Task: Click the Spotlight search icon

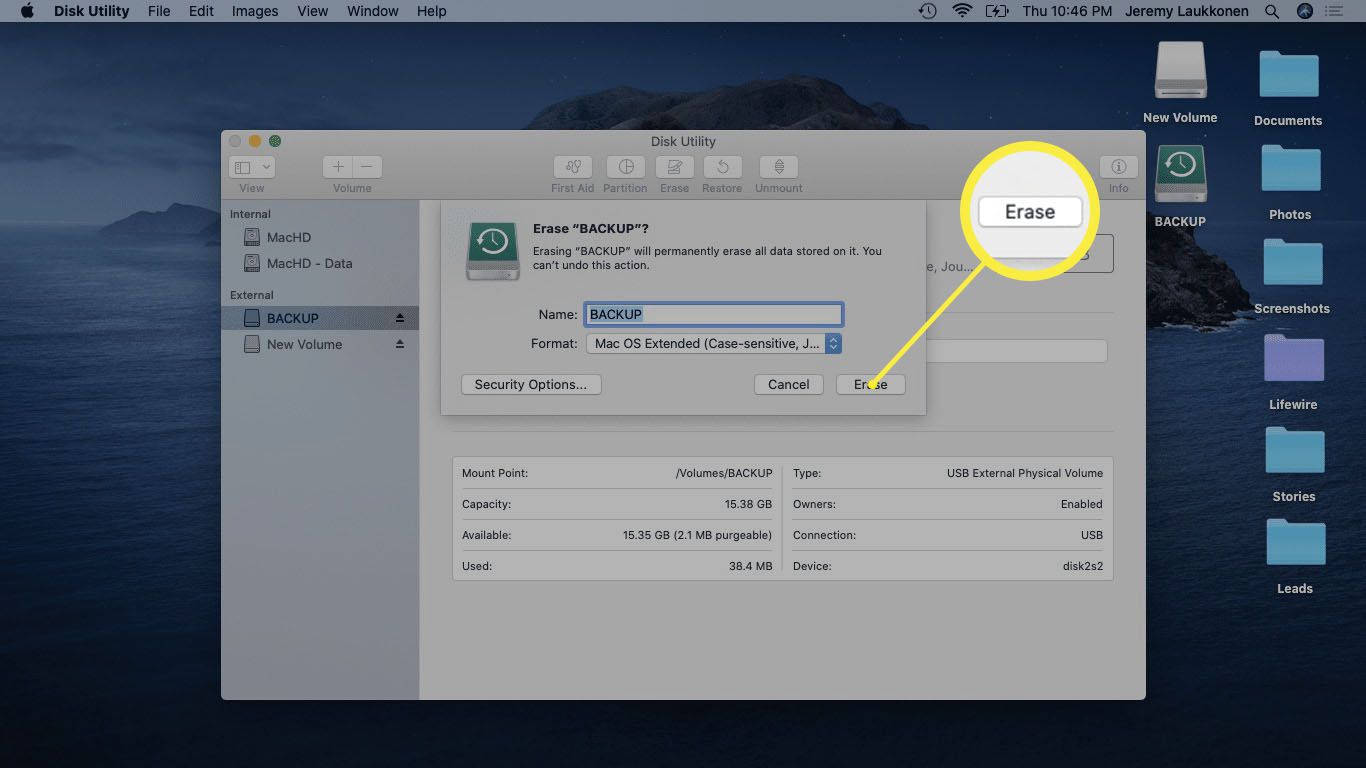Action: (1272, 11)
